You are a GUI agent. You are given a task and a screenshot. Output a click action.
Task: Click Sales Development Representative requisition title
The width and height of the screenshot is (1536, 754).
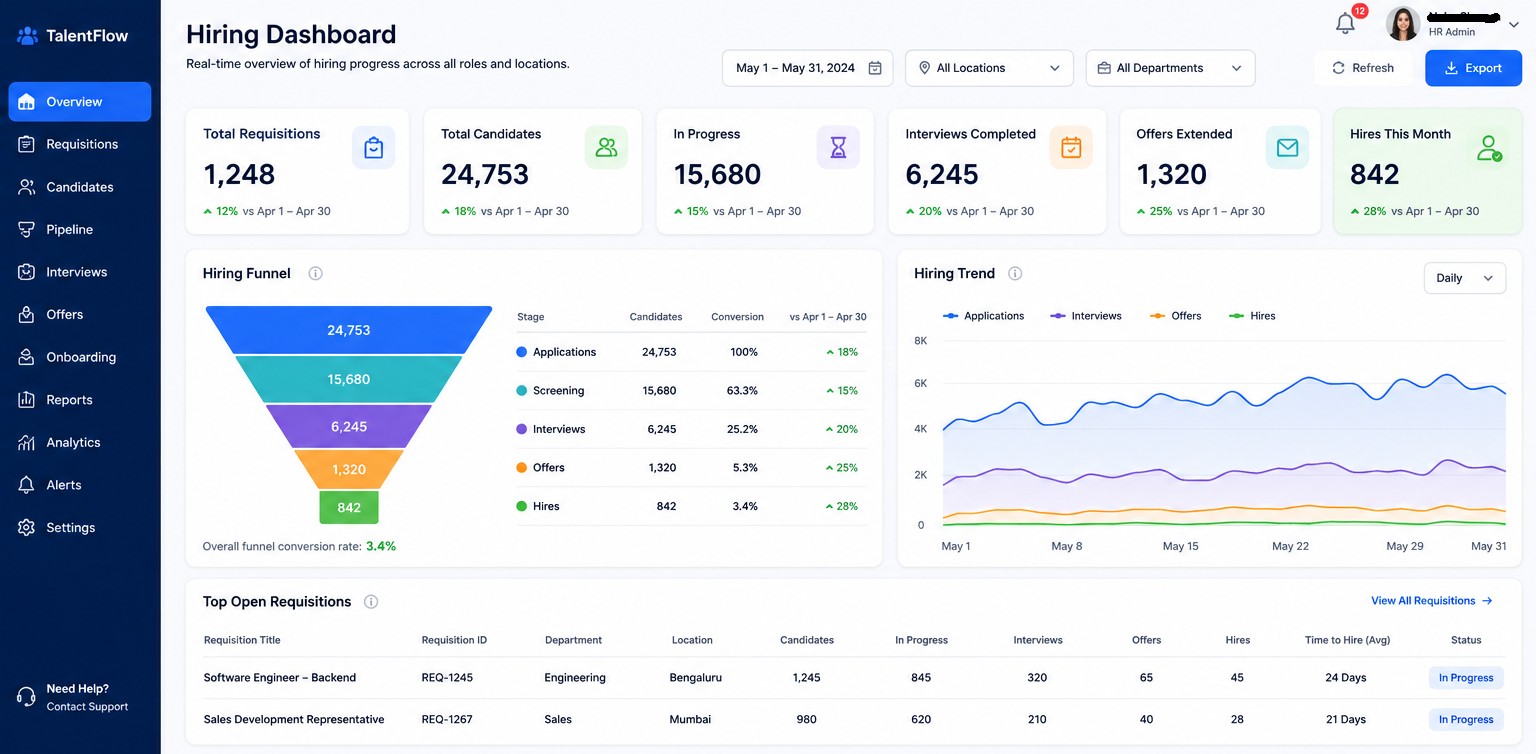tap(294, 719)
